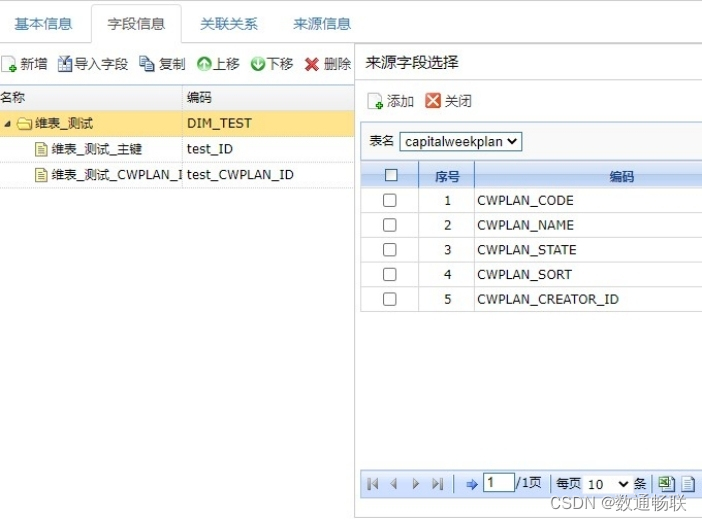Click the page number input field
Viewport: 702px width, 521px height.
pyautogui.click(x=499, y=483)
